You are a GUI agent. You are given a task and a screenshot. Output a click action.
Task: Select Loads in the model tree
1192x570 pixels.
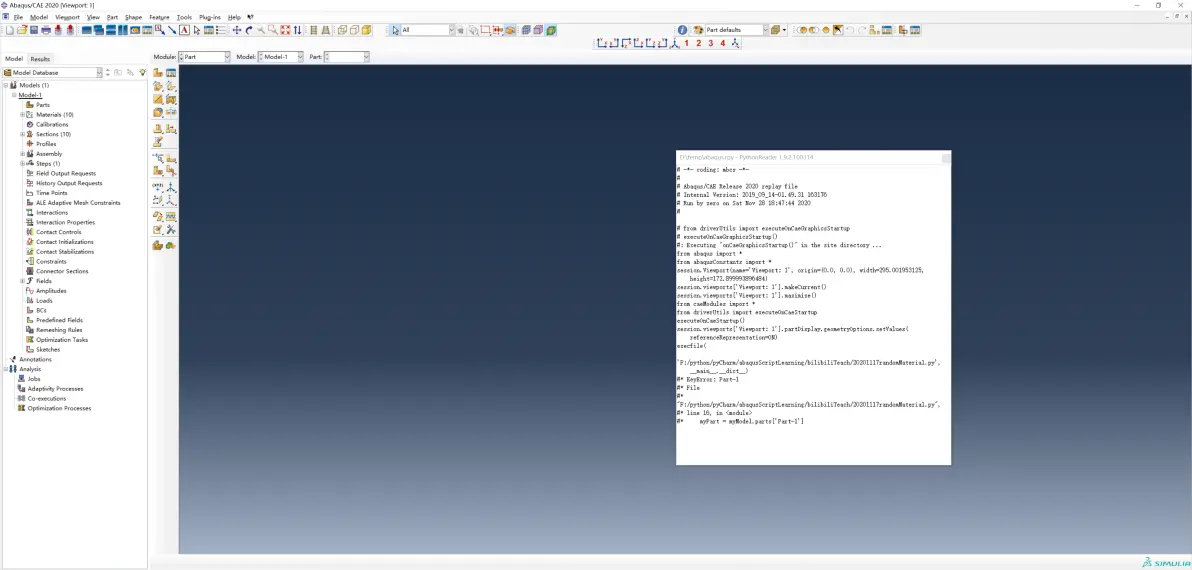(x=44, y=301)
